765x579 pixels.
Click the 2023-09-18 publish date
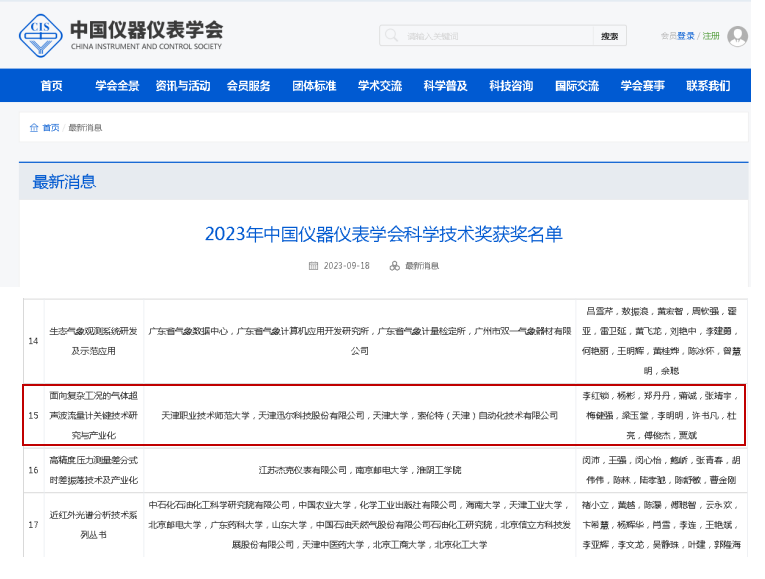[346, 266]
